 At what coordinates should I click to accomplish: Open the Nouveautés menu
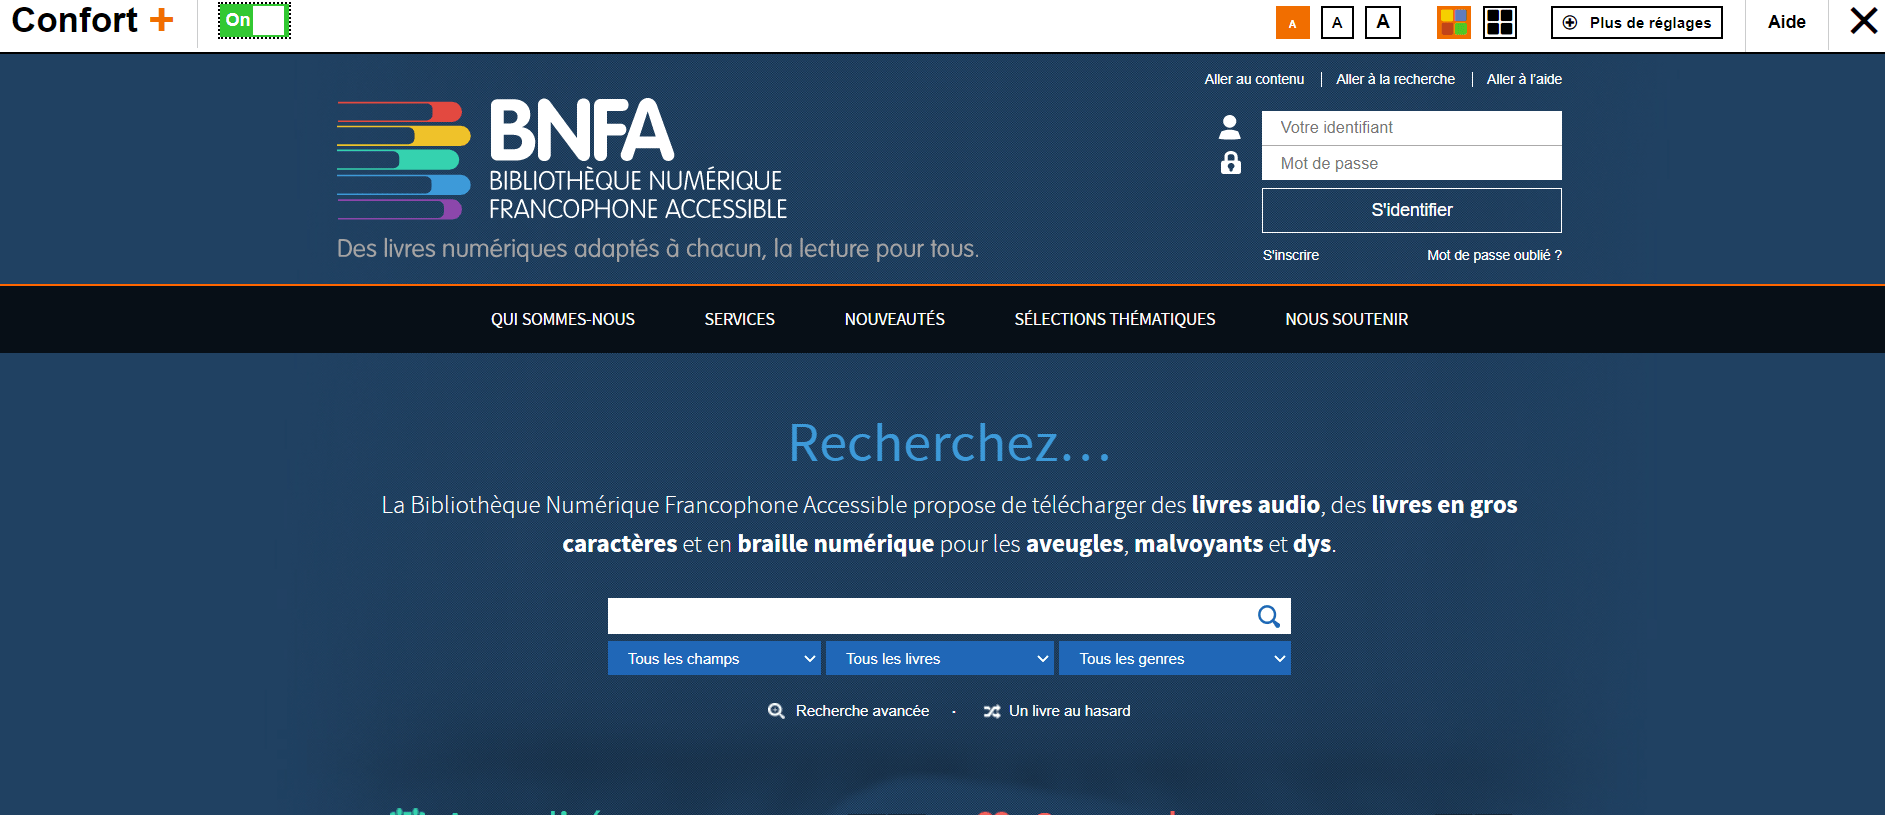(x=895, y=319)
